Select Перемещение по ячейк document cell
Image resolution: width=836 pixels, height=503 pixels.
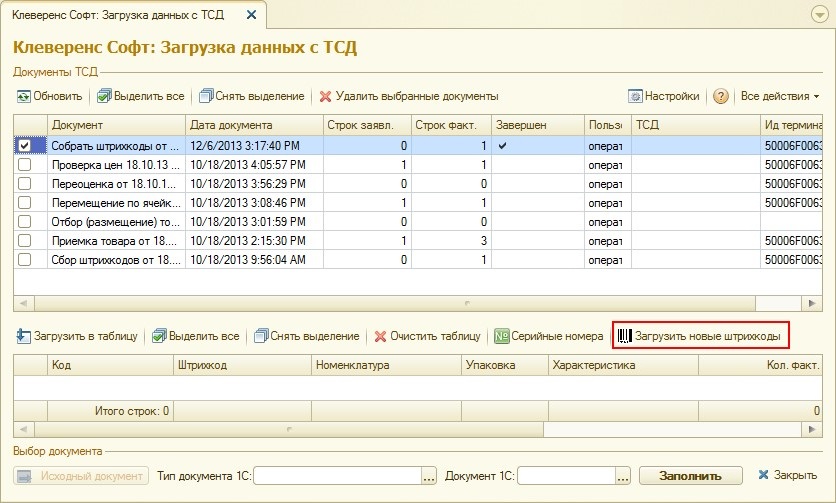pyautogui.click(x=116, y=203)
